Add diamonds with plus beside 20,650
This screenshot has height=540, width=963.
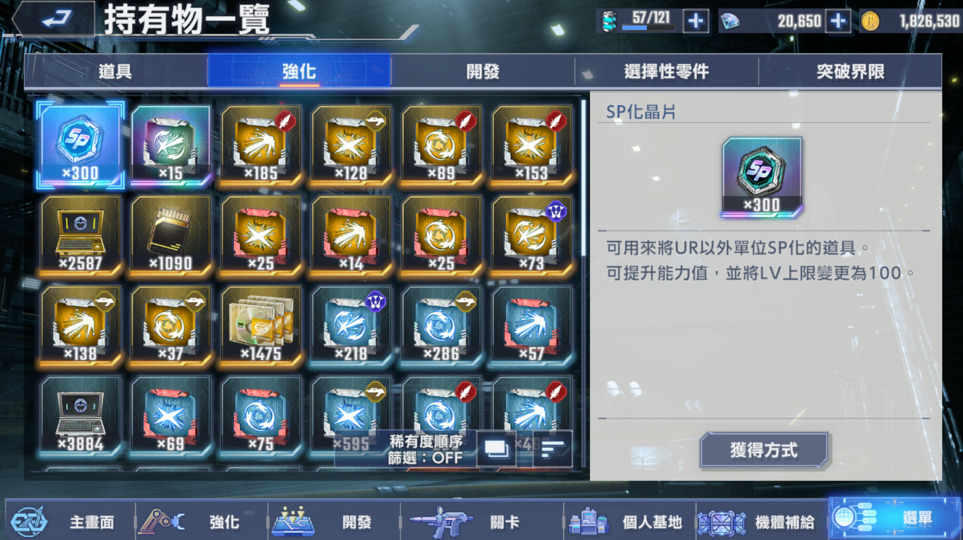point(838,21)
